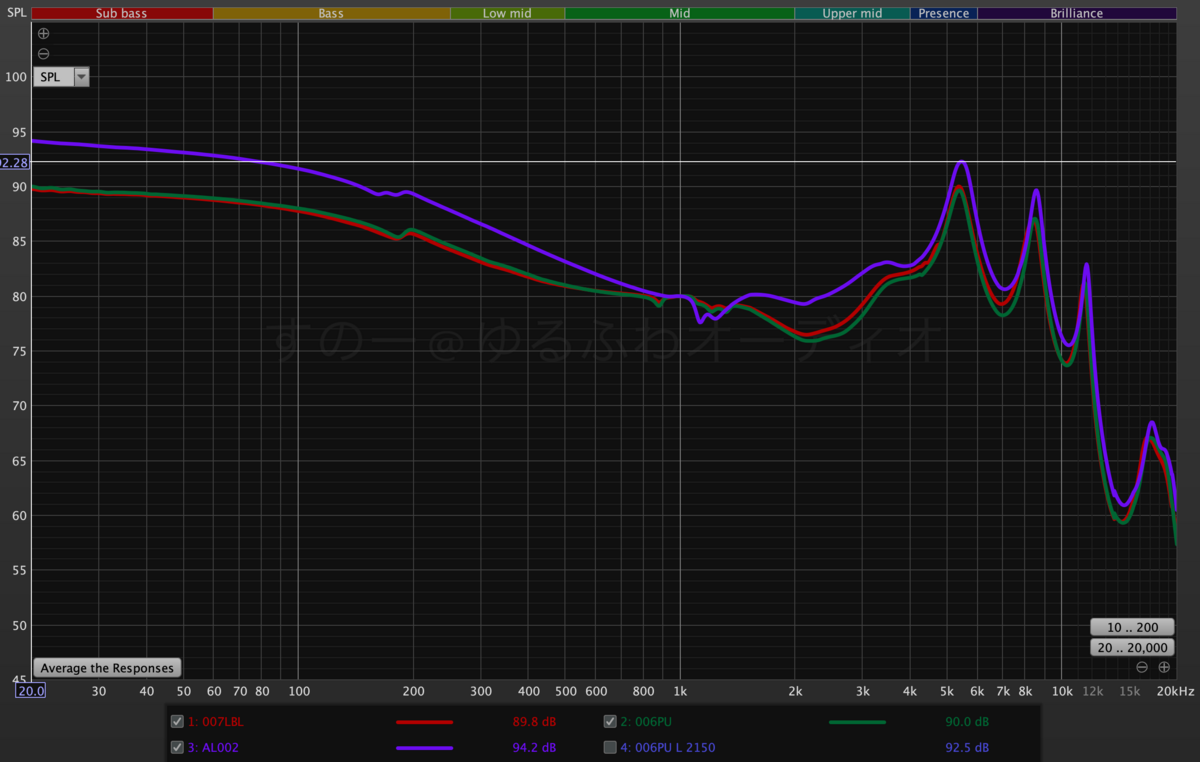The width and height of the screenshot is (1200, 762).
Task: Open the SPL axis type dropdown
Action: (x=61, y=77)
